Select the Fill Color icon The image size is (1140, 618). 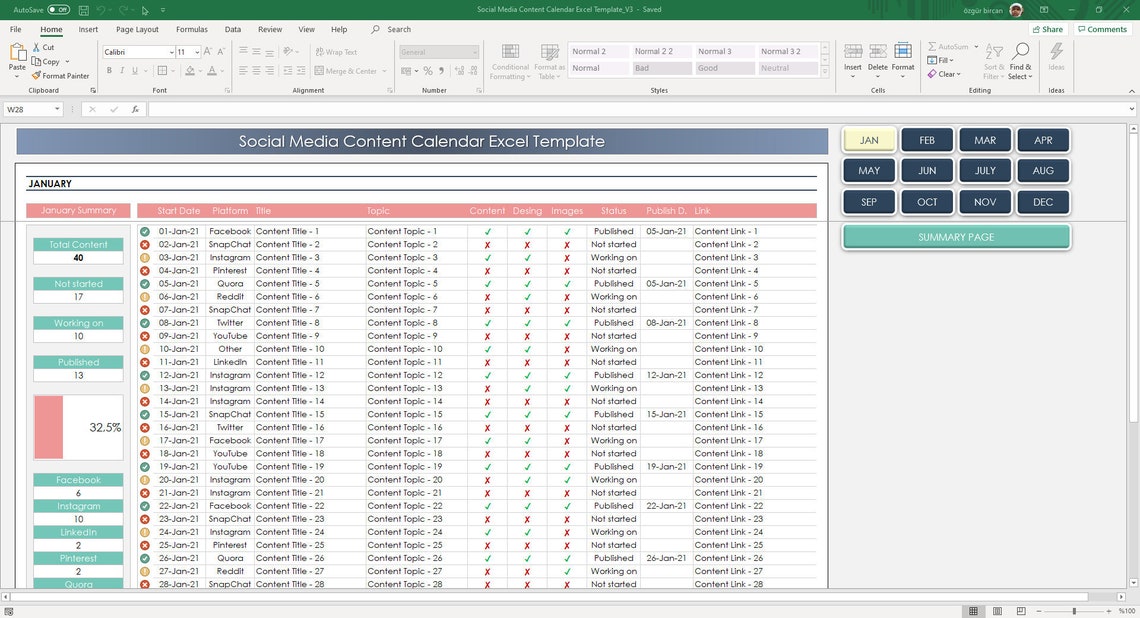[x=190, y=70]
